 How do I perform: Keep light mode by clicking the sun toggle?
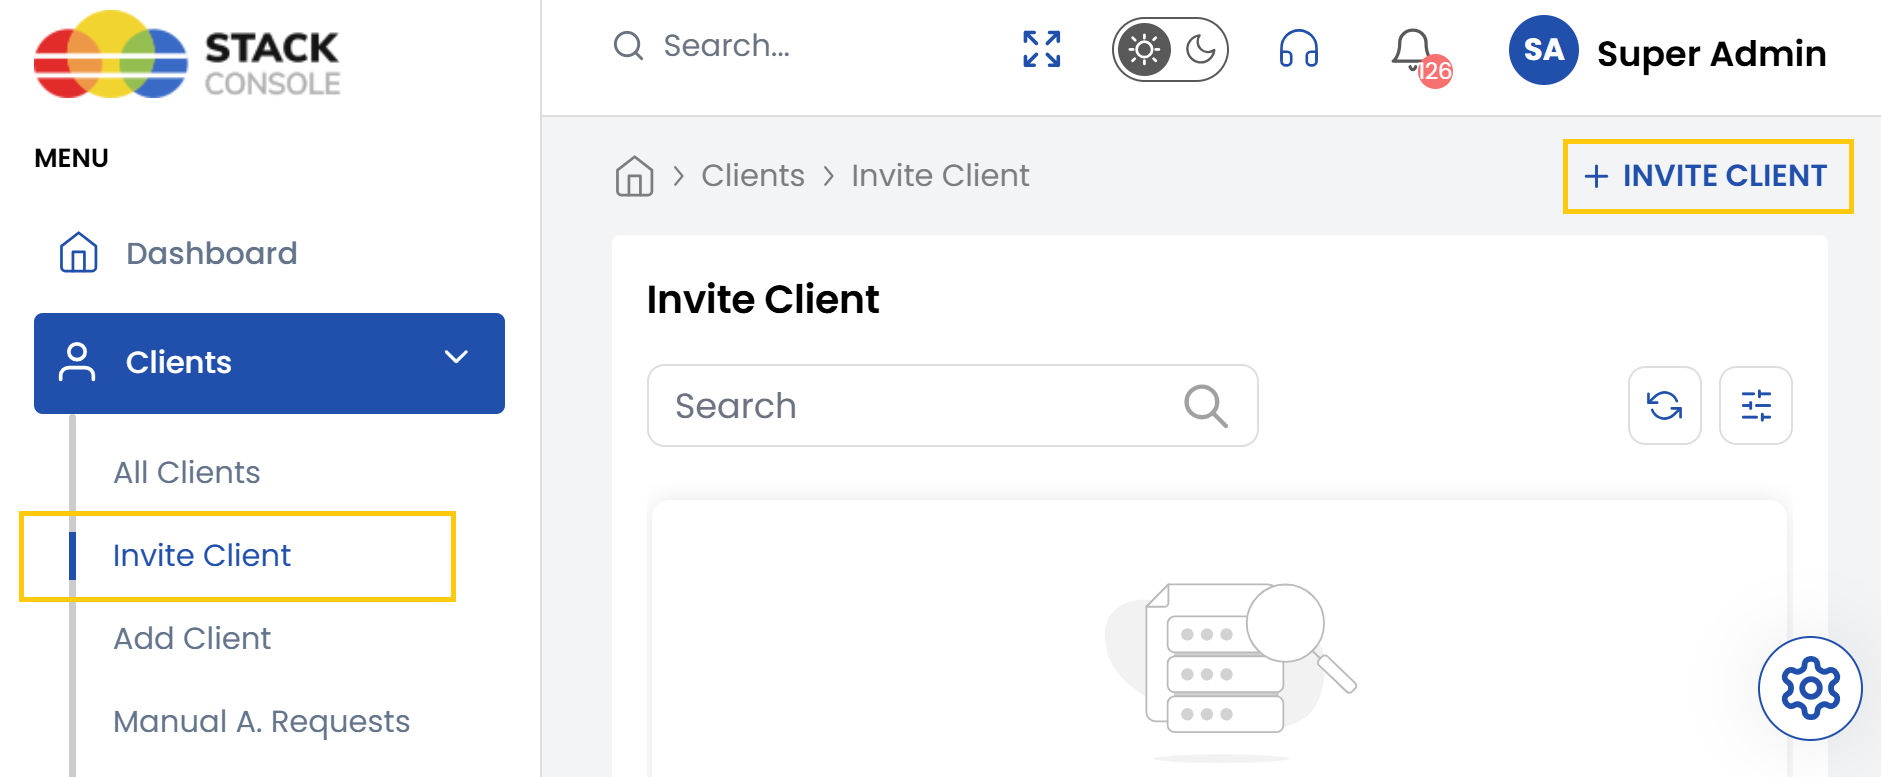coord(1143,49)
